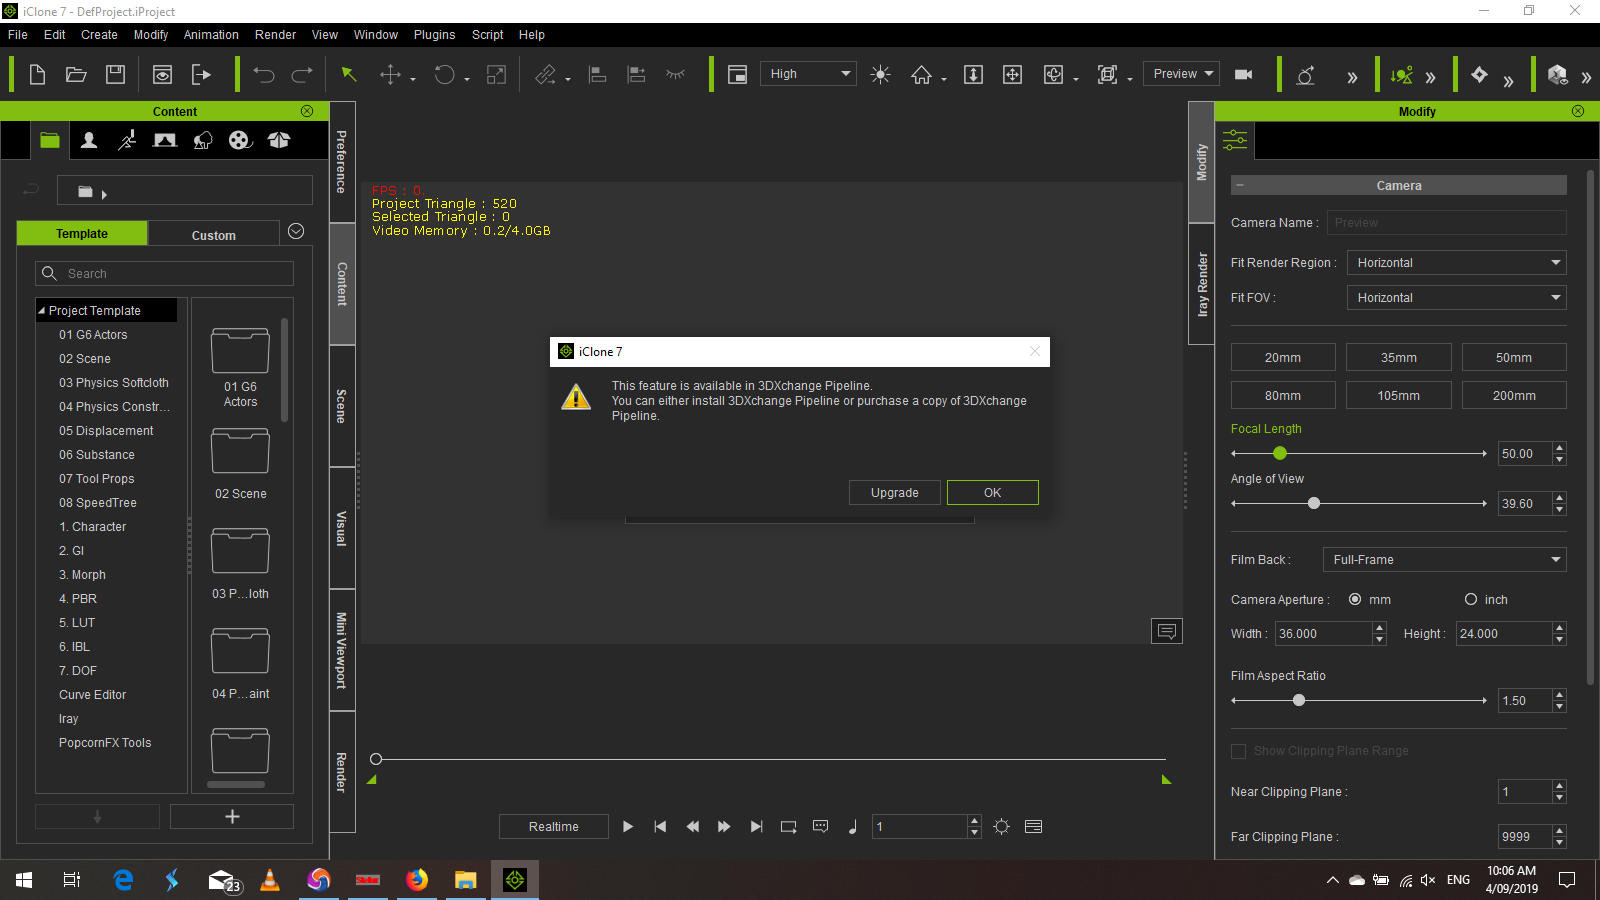
Task: Switch to the Template tab
Action: point(82,234)
